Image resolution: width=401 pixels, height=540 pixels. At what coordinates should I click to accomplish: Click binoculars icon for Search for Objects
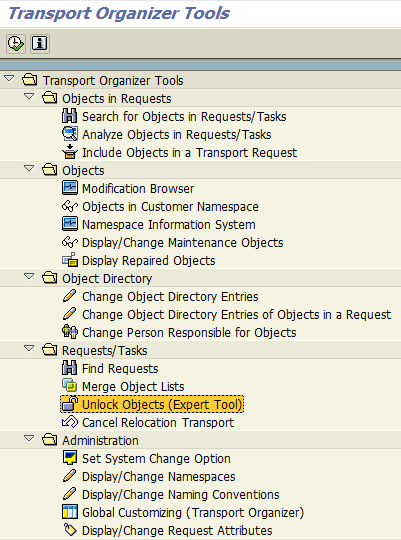click(70, 116)
